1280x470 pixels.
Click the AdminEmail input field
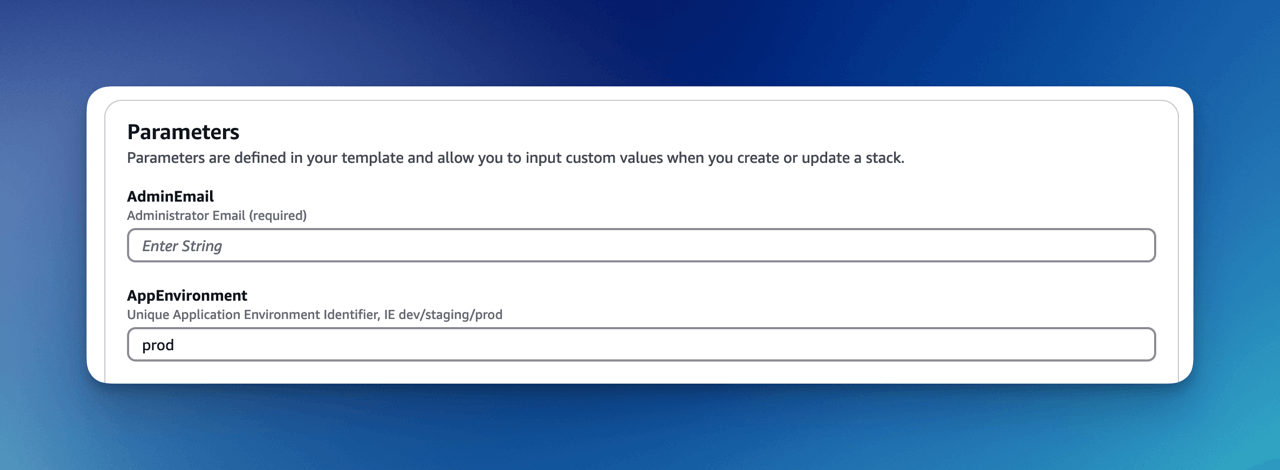click(x=641, y=246)
